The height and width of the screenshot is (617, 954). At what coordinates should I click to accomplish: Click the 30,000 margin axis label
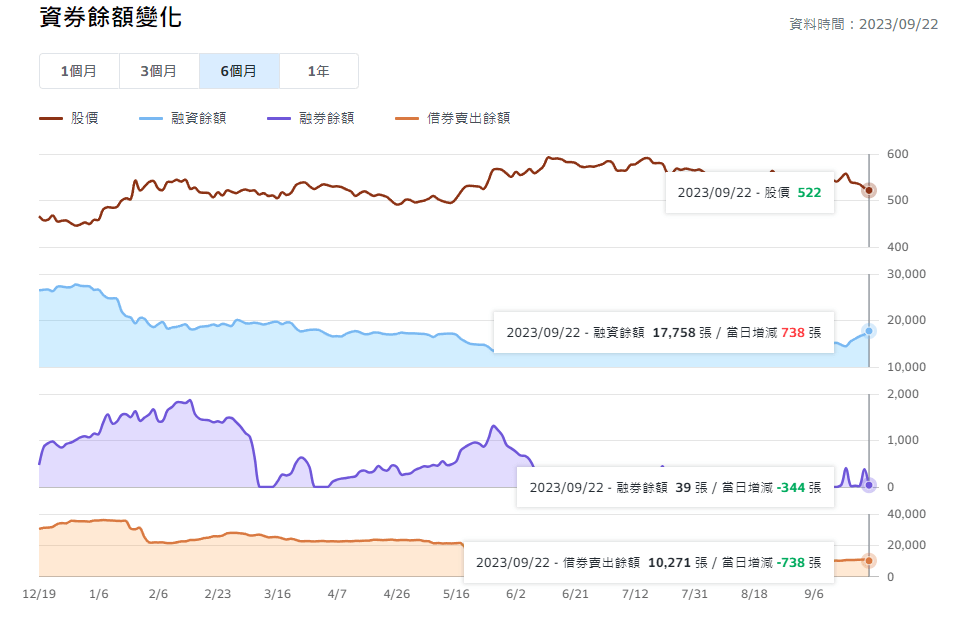[x=906, y=274]
